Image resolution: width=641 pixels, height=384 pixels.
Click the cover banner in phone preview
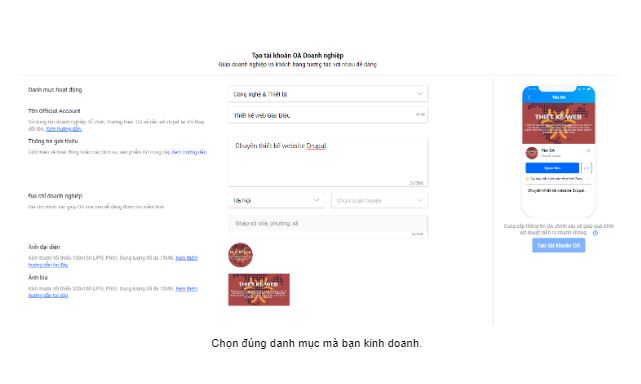tap(558, 124)
